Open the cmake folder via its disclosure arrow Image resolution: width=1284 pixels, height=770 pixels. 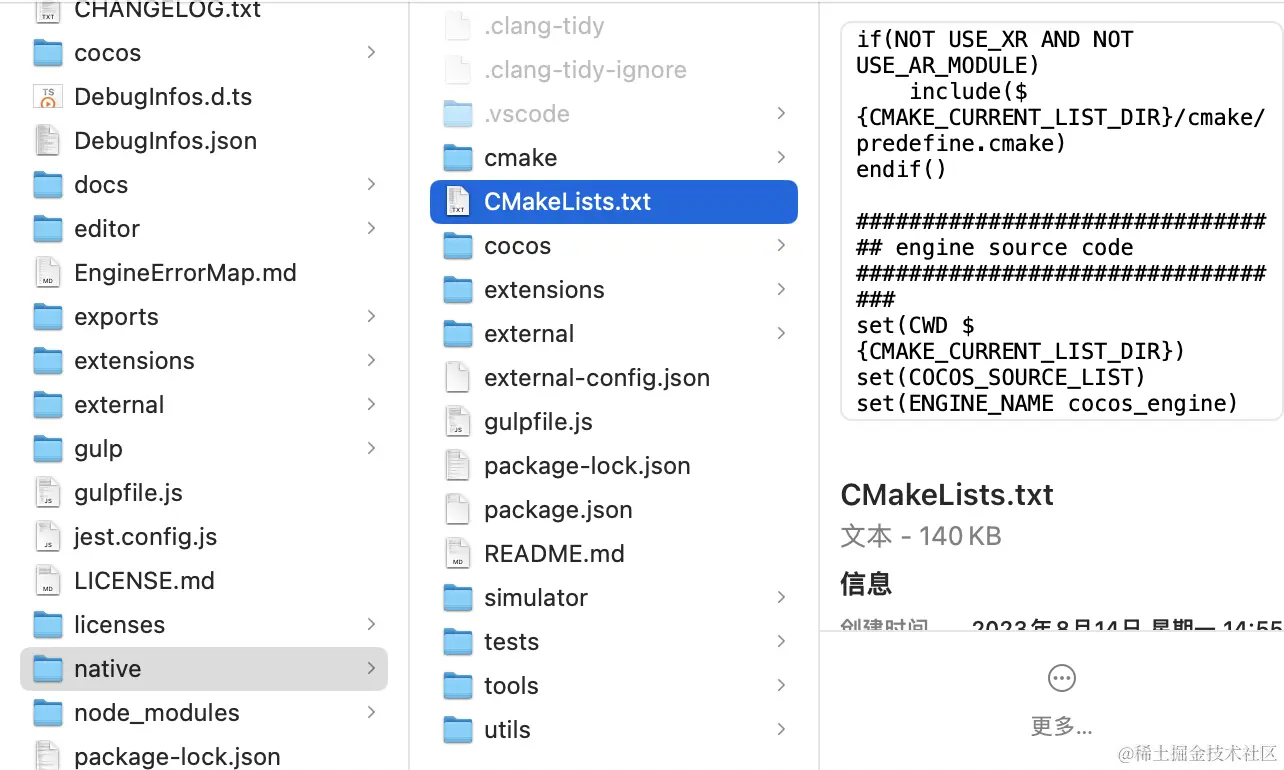coord(781,157)
